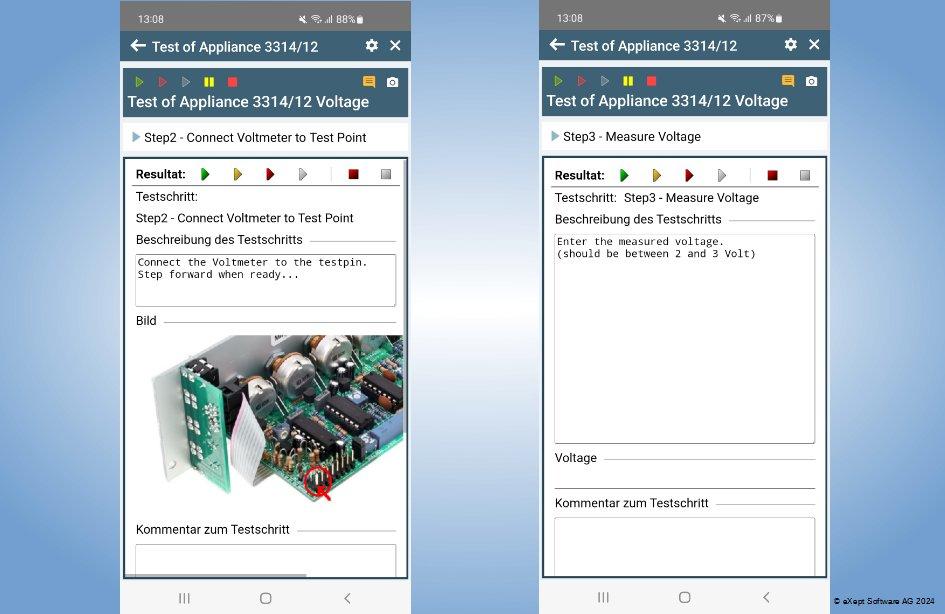
Task: Tap home button on left phone navigation bar
Action: tap(266, 598)
